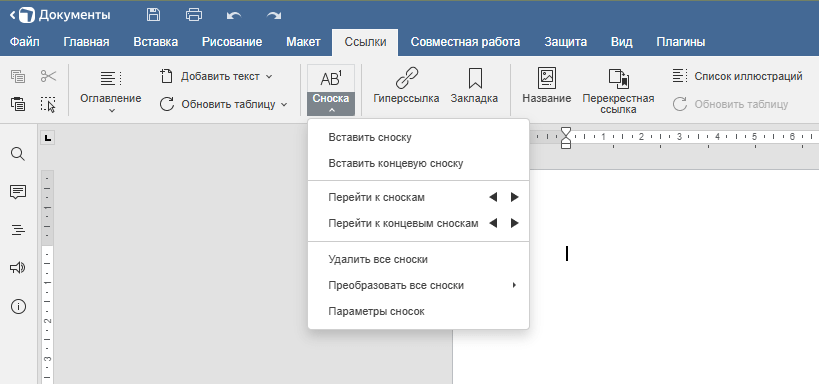
Task: Open the about info icon
Action: [18, 307]
